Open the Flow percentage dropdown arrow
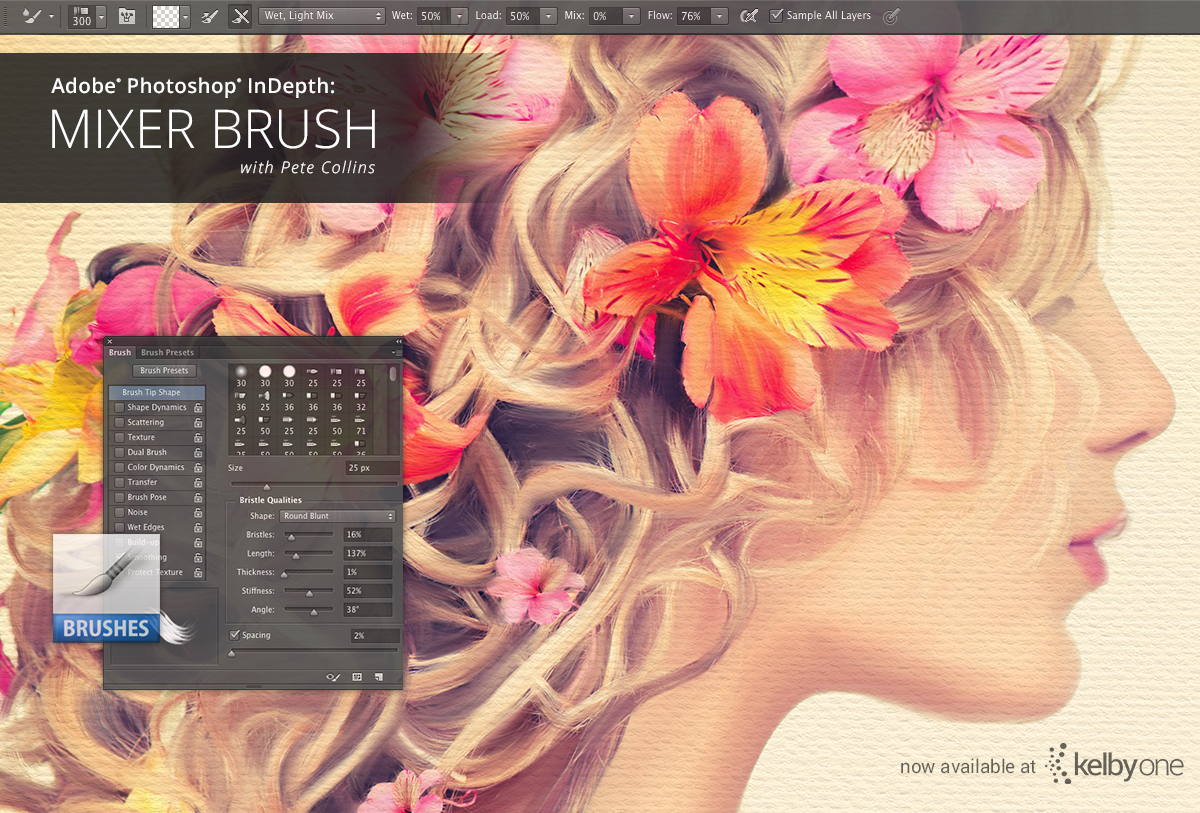The width and height of the screenshot is (1200, 813). pos(719,16)
